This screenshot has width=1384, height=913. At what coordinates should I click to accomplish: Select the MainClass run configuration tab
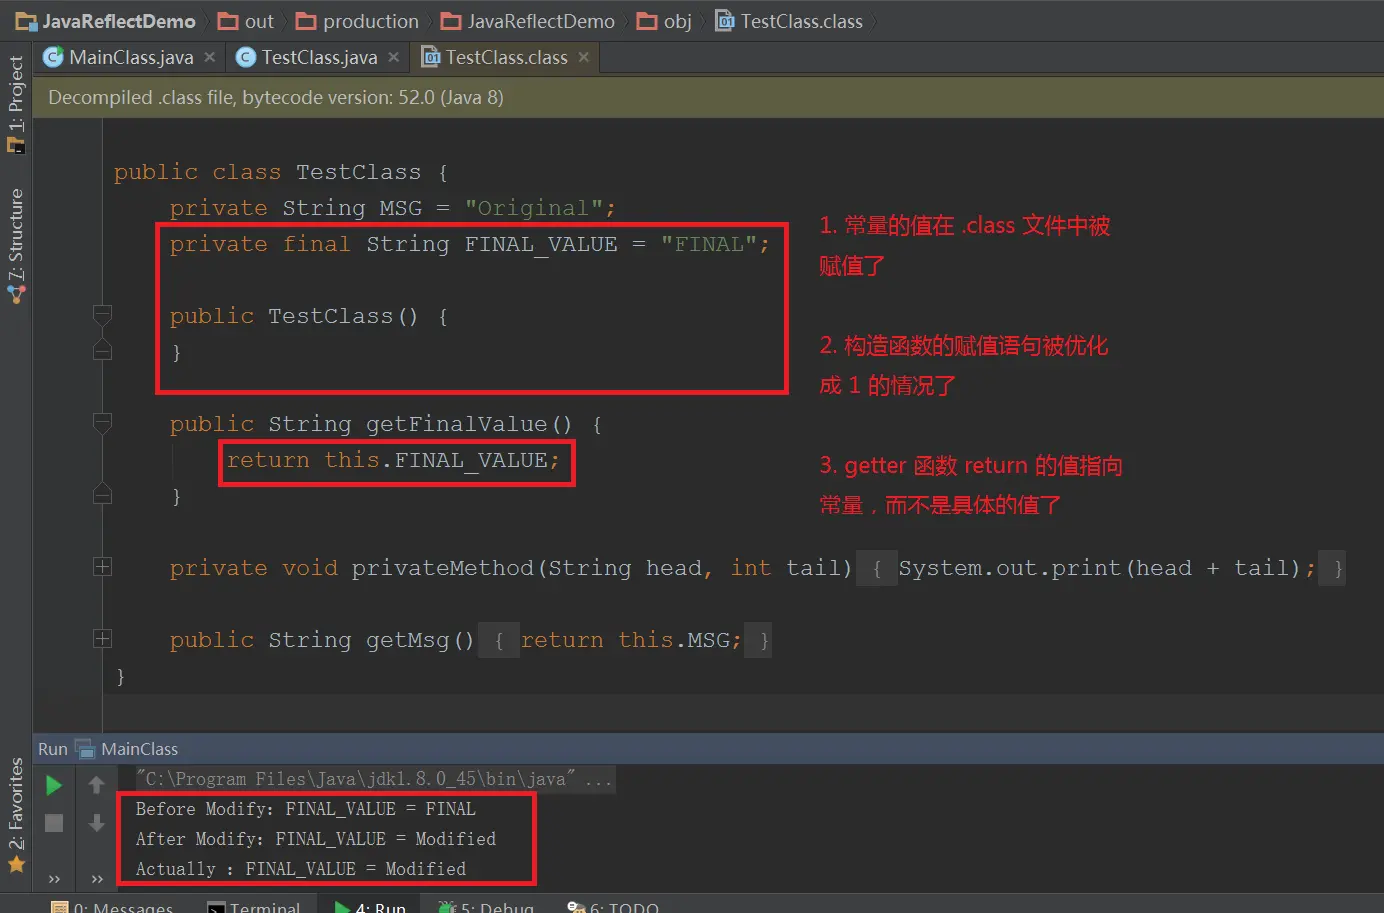(x=128, y=749)
